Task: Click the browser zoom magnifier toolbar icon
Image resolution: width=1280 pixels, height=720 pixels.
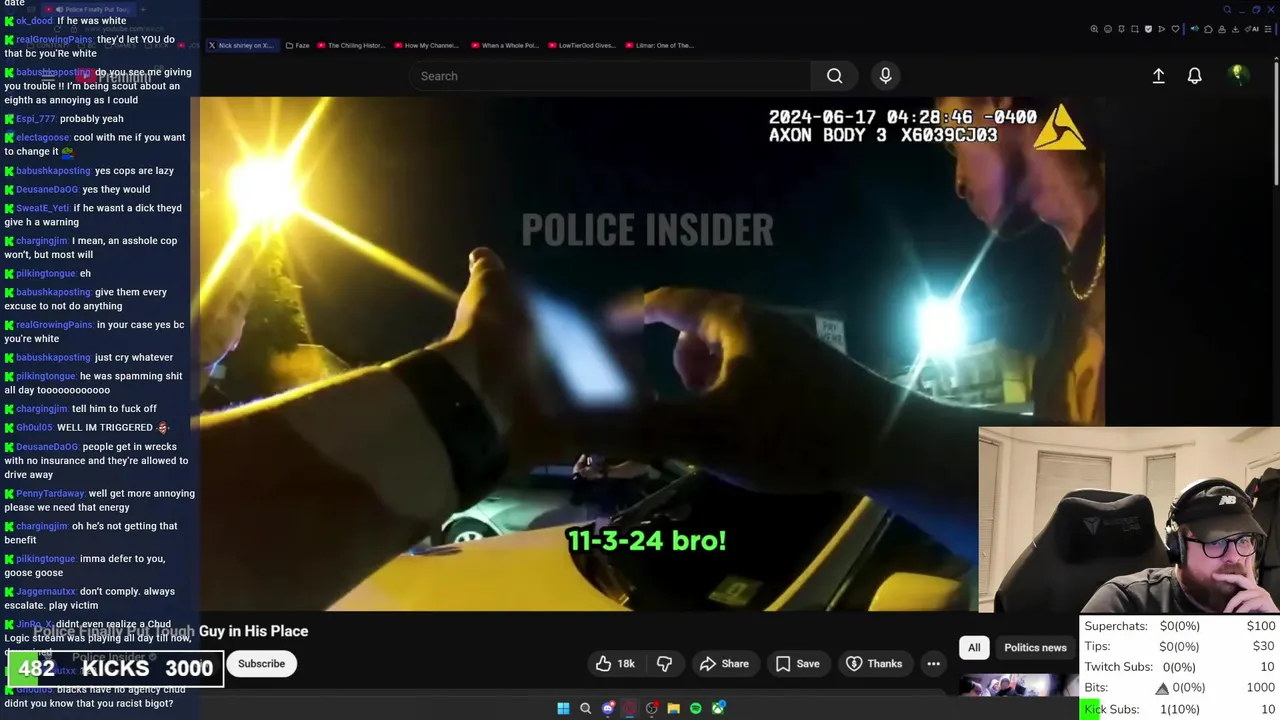Action: click(x=1094, y=29)
